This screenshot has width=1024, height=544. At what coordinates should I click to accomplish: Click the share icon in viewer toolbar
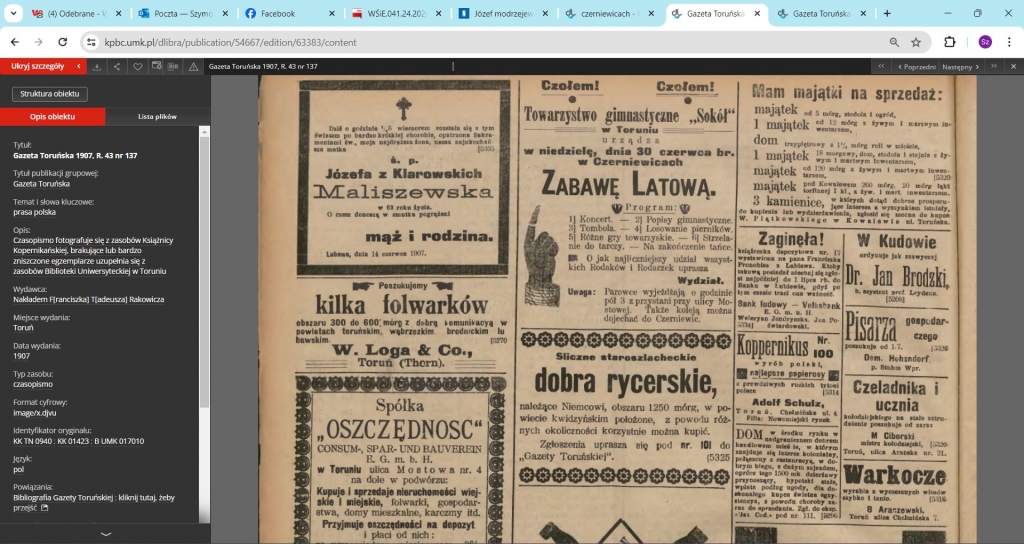(117, 67)
